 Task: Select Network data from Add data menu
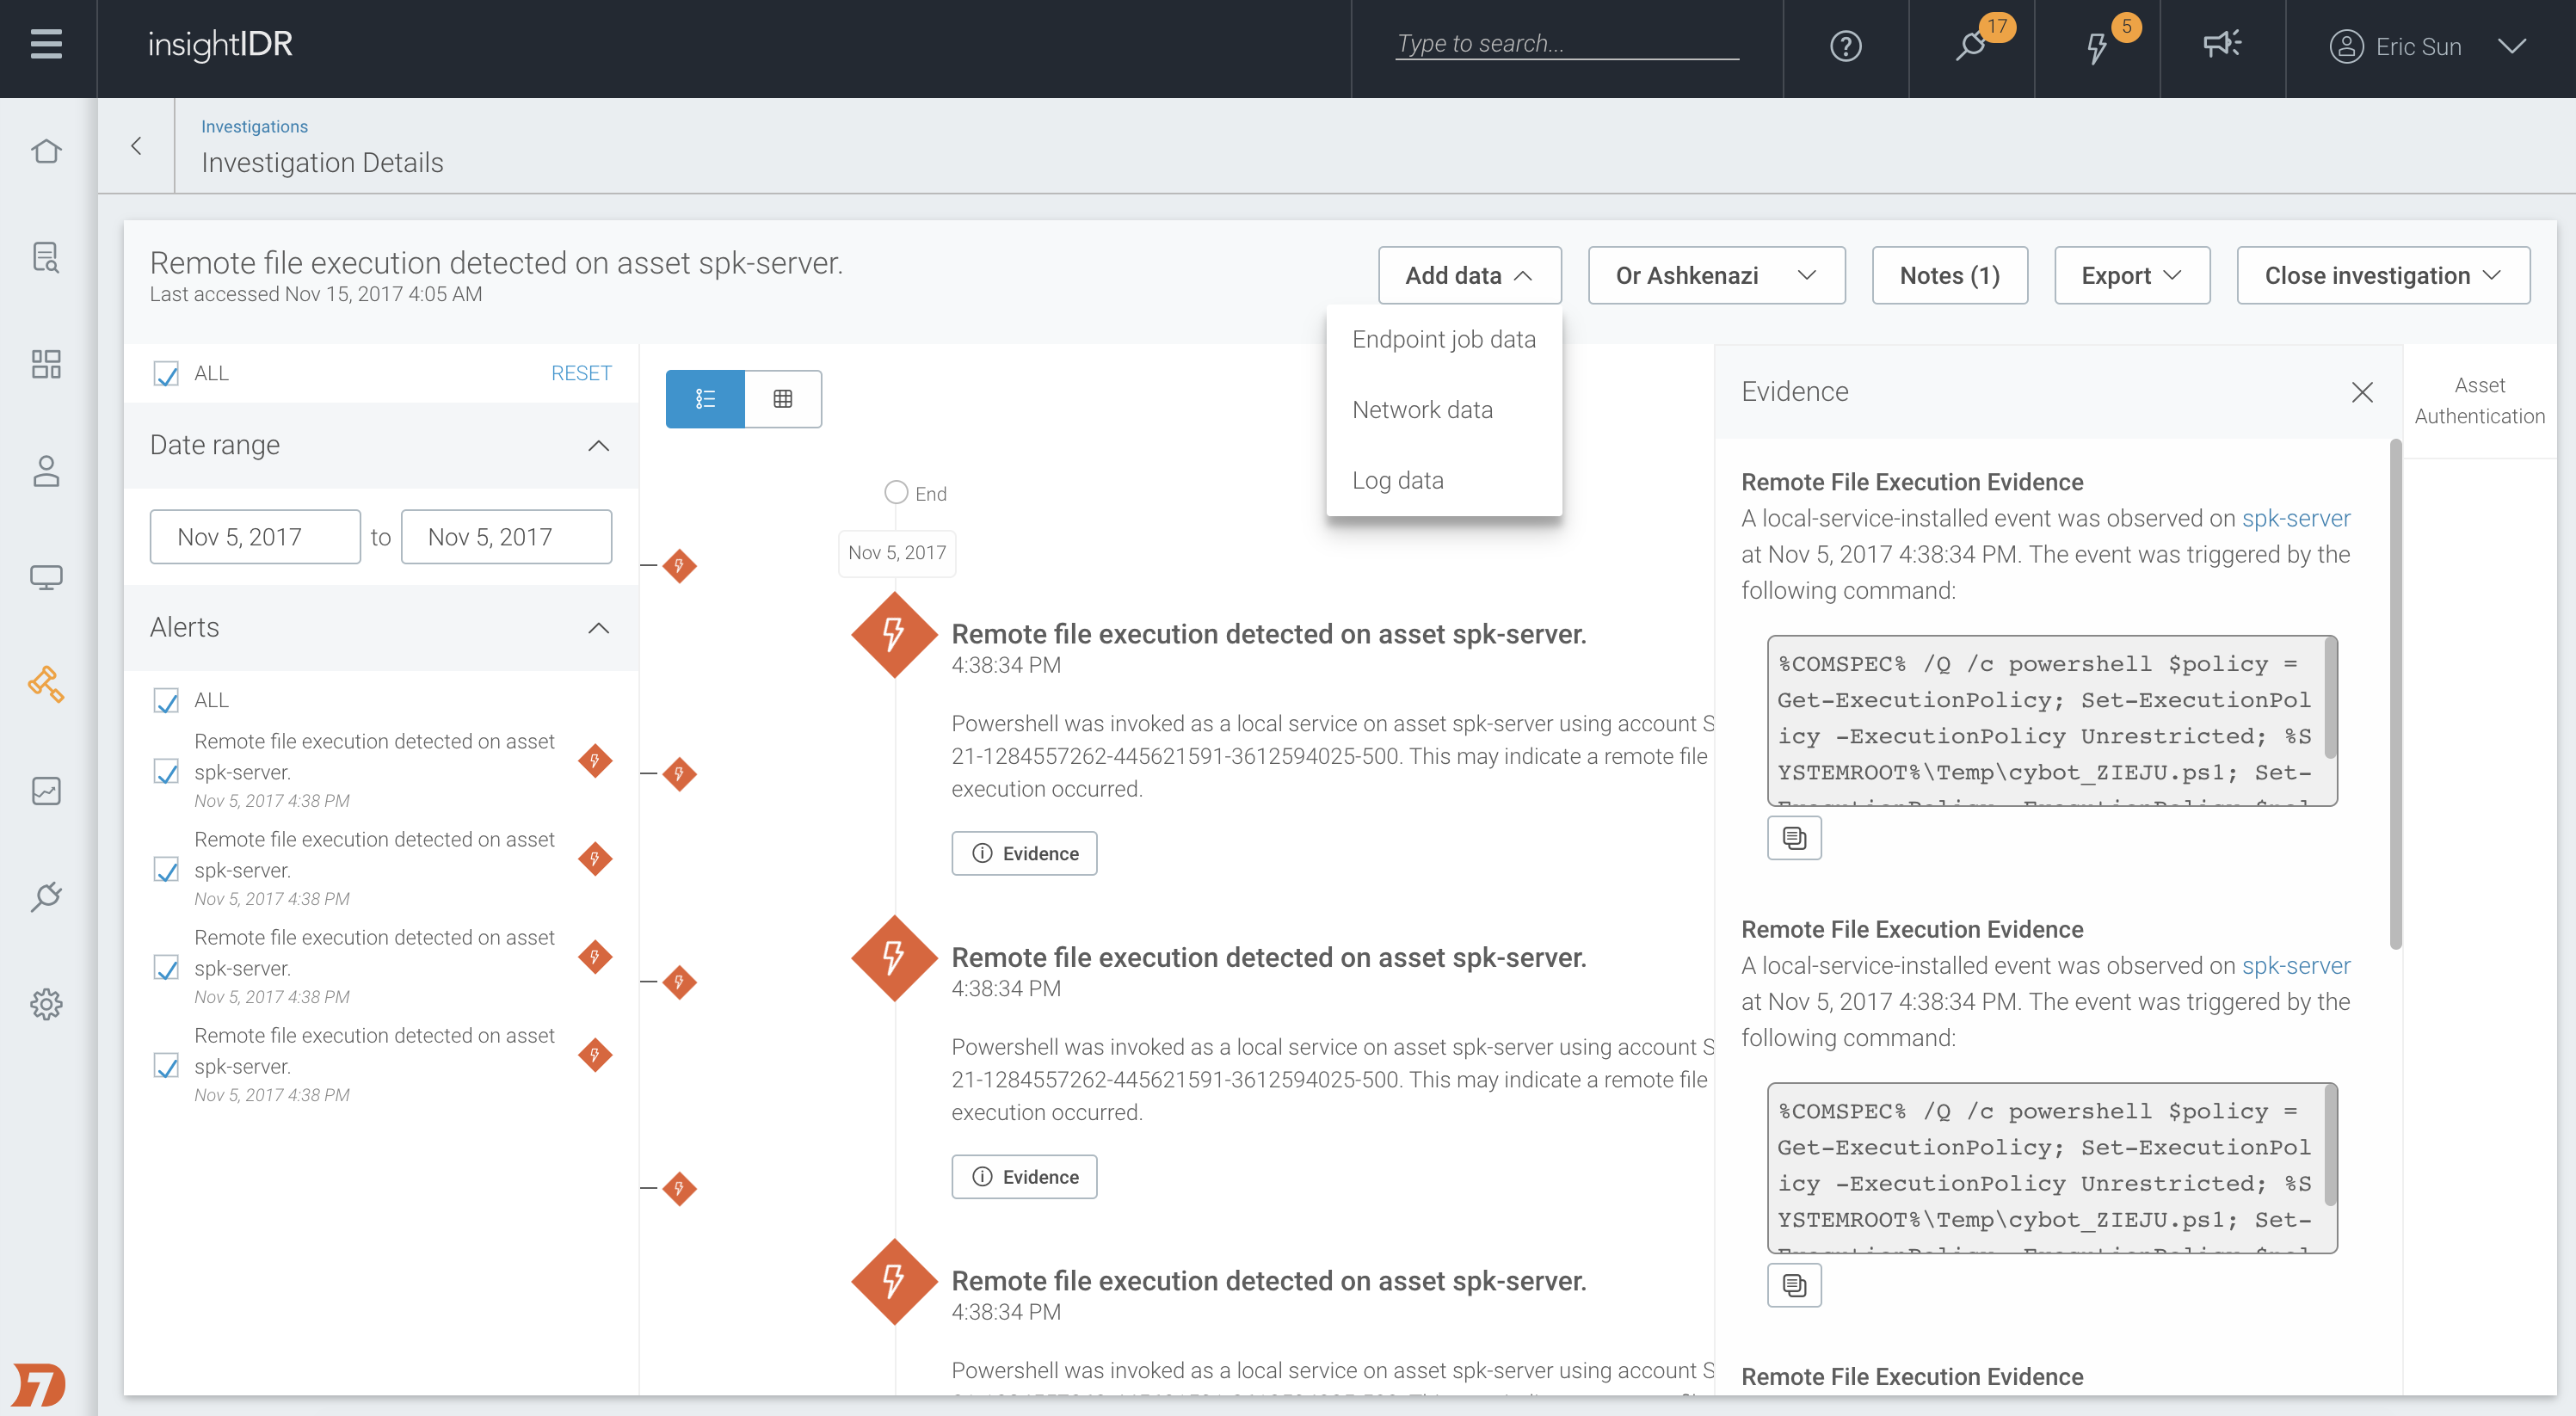click(x=1422, y=410)
